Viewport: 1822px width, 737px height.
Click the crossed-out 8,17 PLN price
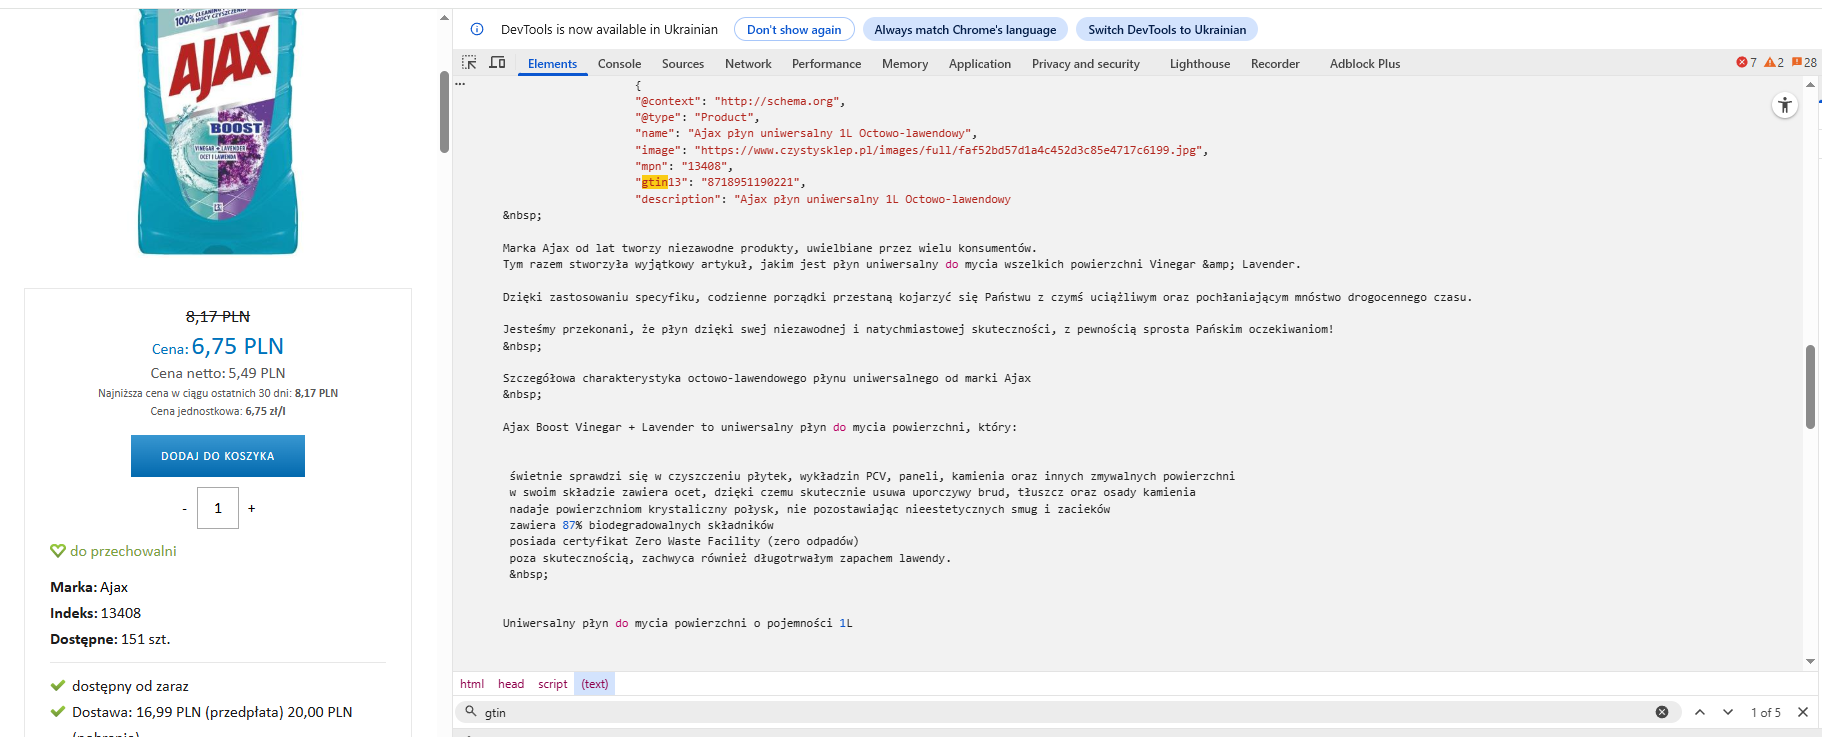tap(218, 316)
